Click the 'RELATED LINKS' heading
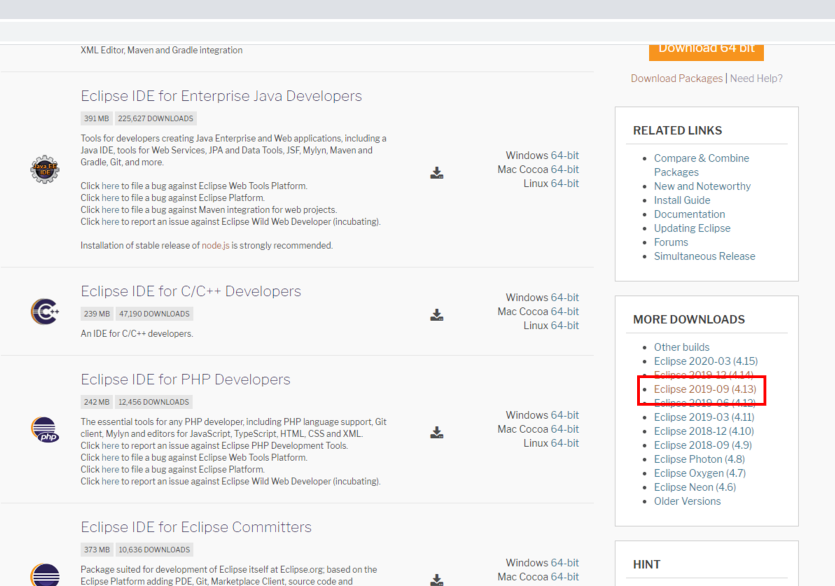Image resolution: width=835 pixels, height=586 pixels. (677, 131)
